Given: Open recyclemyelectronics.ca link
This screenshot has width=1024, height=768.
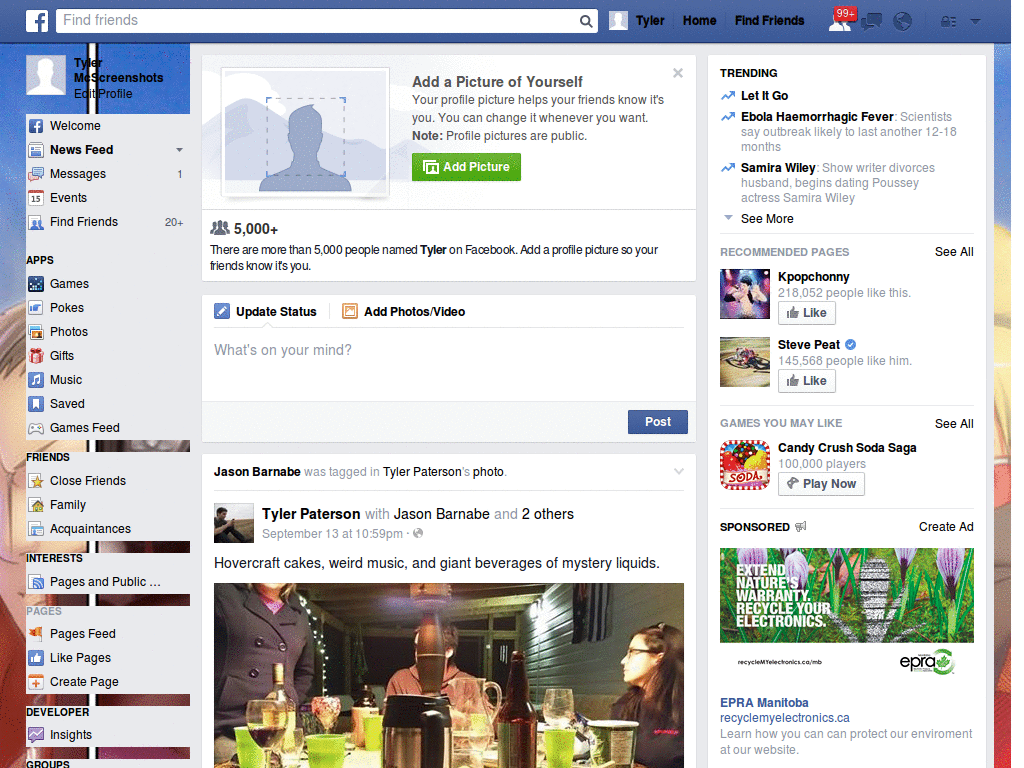Looking at the screenshot, I should click(x=784, y=718).
